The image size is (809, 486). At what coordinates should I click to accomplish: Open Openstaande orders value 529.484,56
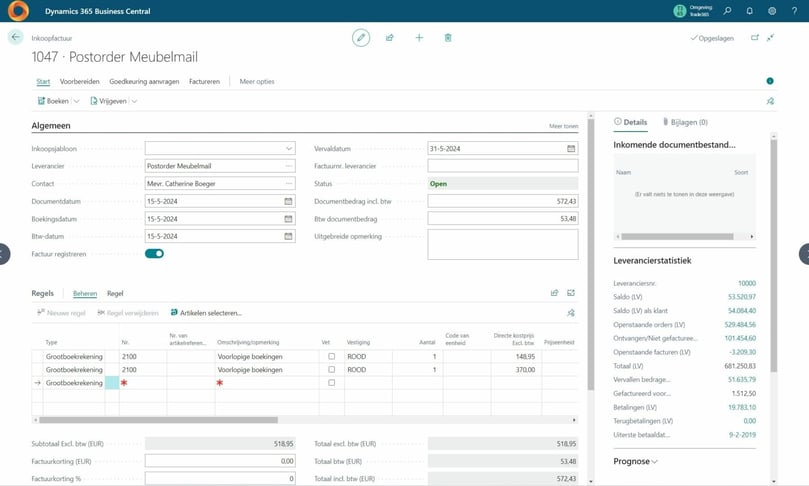[740, 325]
